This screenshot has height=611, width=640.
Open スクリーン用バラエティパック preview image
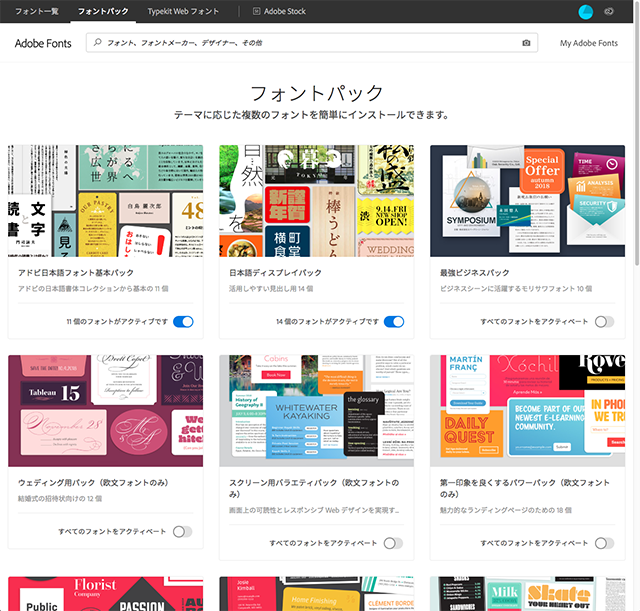(x=316, y=411)
